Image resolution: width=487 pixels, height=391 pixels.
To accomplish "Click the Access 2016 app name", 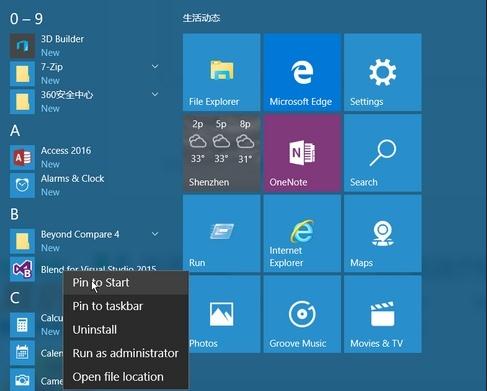I will [66, 151].
